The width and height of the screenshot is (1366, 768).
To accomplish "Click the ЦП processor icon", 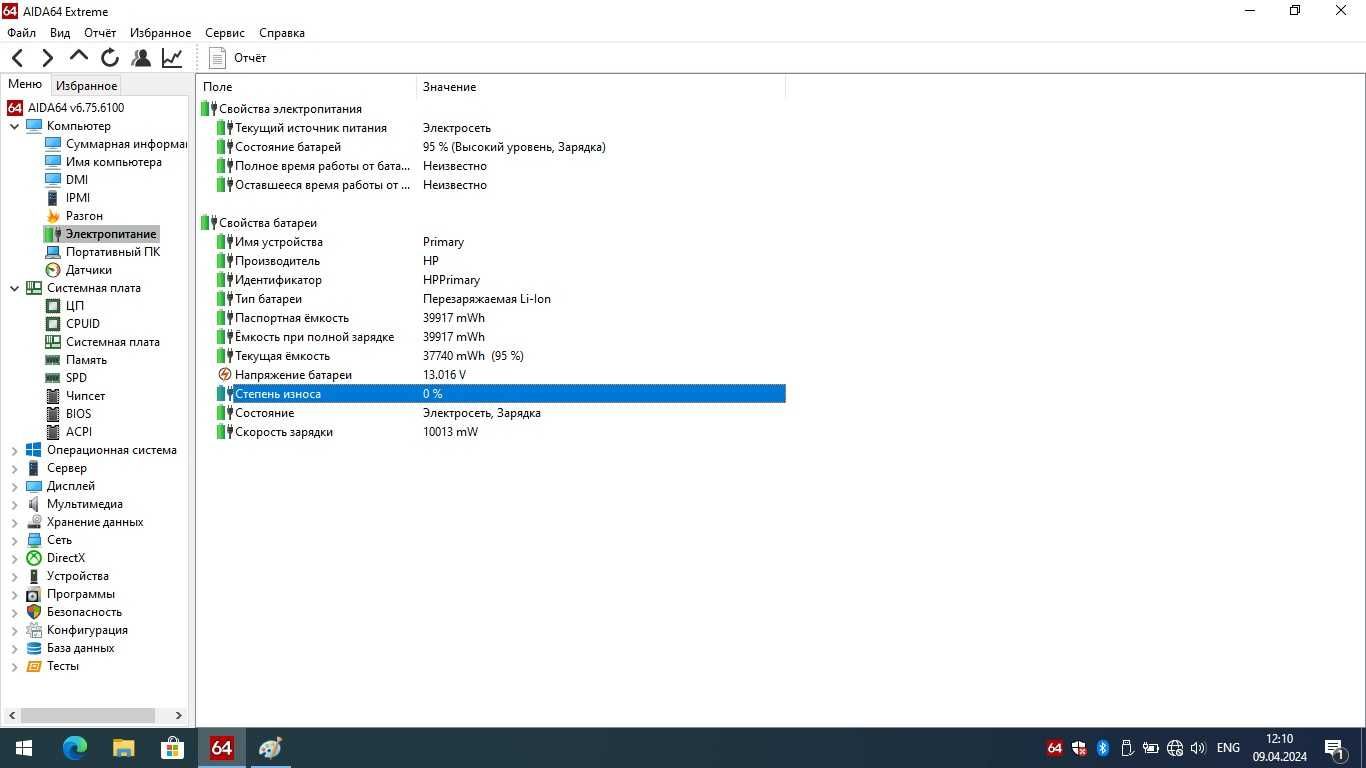I will (x=53, y=306).
